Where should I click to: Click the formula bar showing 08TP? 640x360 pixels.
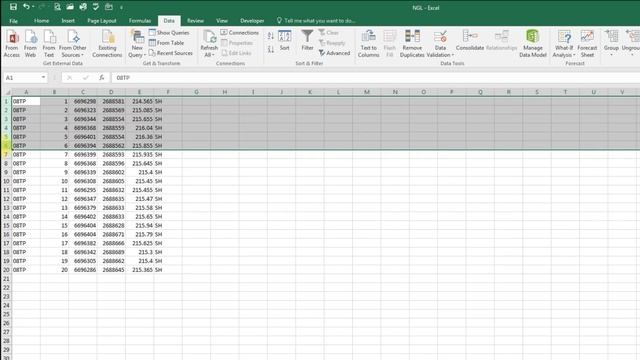click(376, 78)
